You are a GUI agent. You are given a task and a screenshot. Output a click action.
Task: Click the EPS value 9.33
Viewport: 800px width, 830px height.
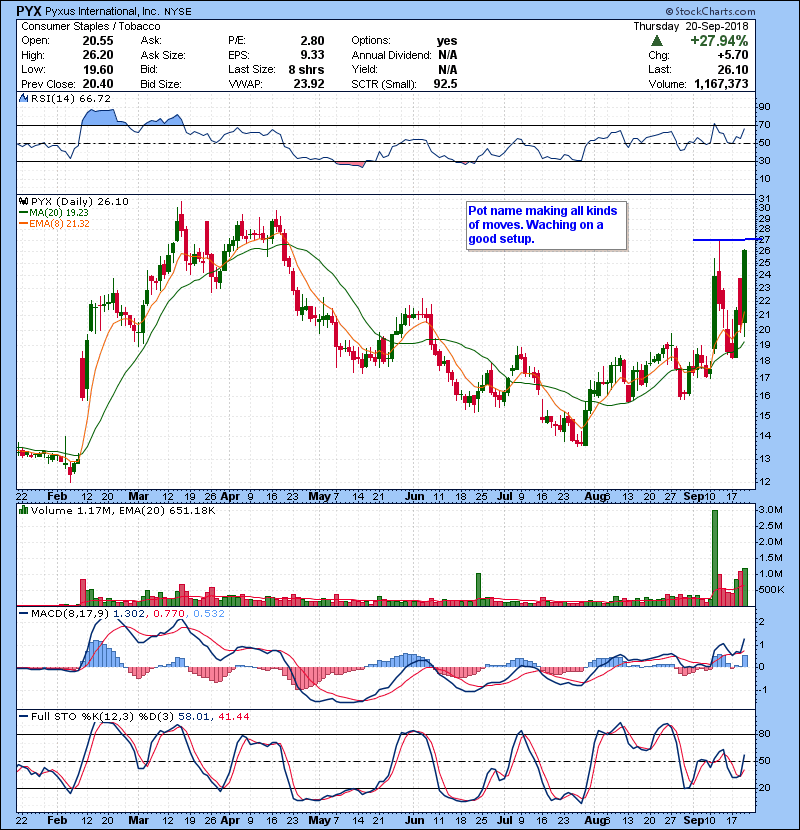(312, 55)
